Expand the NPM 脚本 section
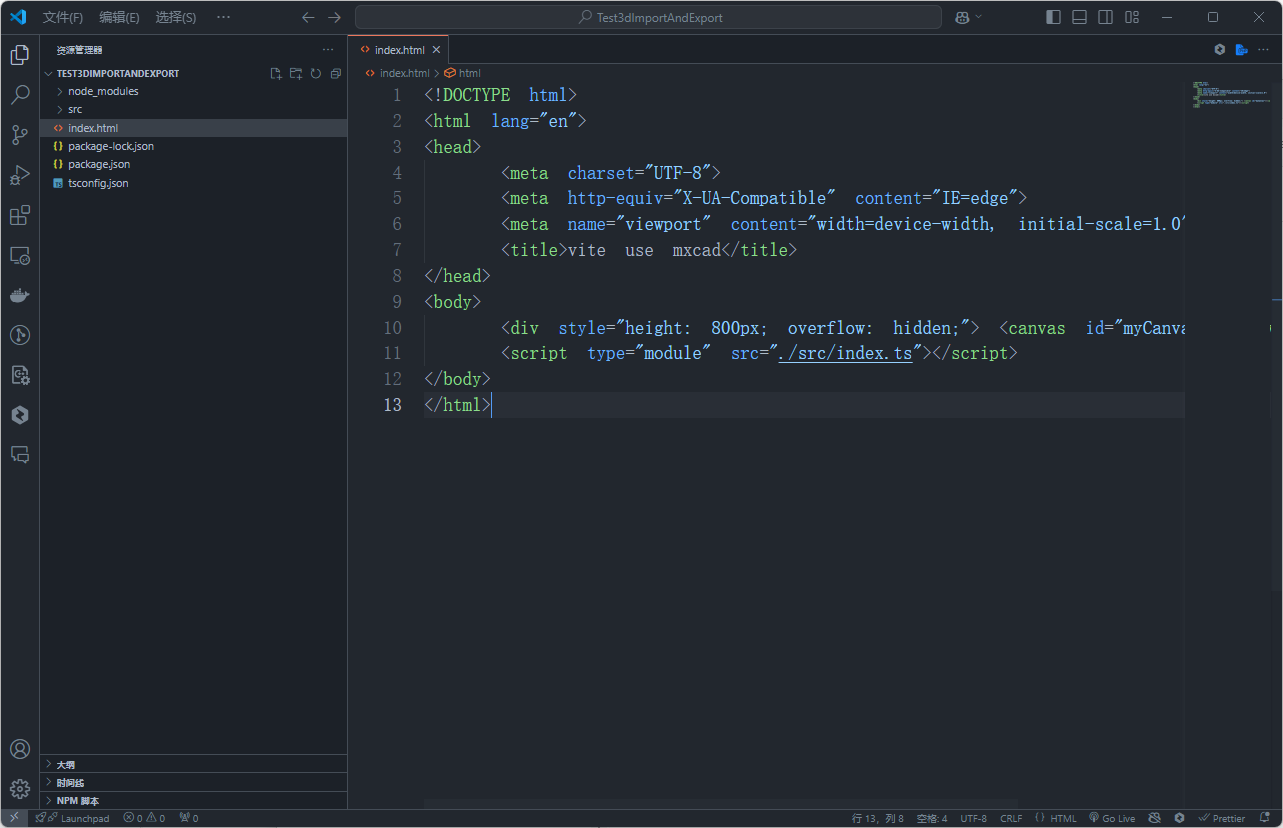The image size is (1283, 828). coord(78,800)
